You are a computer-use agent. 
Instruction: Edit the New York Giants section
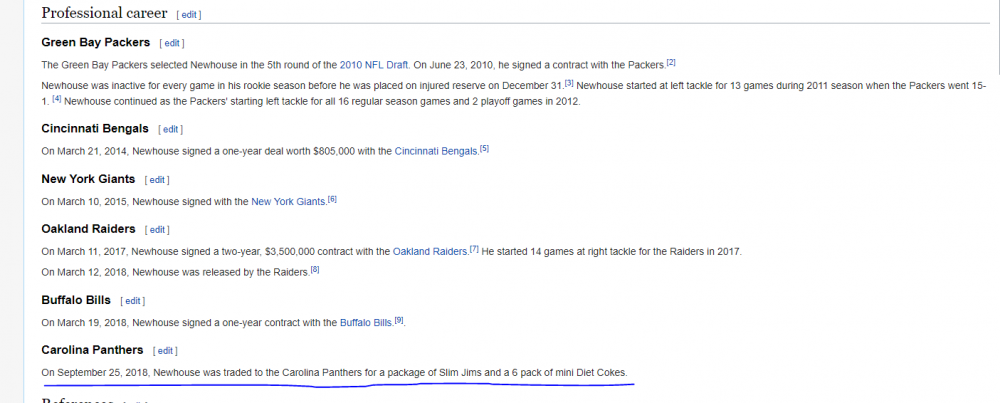[157, 180]
